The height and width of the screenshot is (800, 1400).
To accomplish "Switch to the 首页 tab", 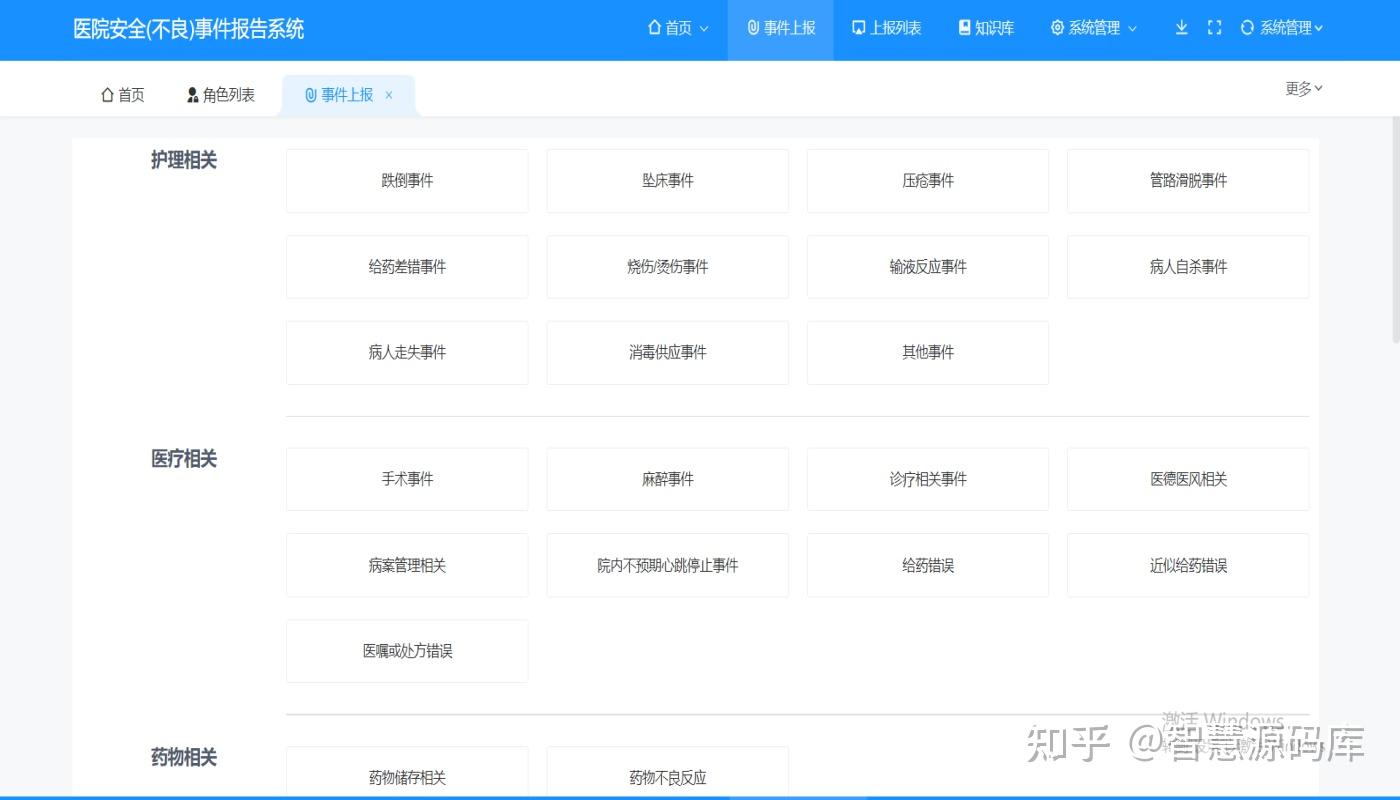I will tap(123, 95).
